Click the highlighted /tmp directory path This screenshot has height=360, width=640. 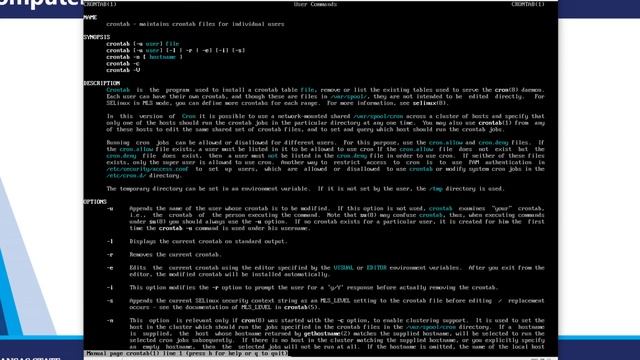point(436,189)
